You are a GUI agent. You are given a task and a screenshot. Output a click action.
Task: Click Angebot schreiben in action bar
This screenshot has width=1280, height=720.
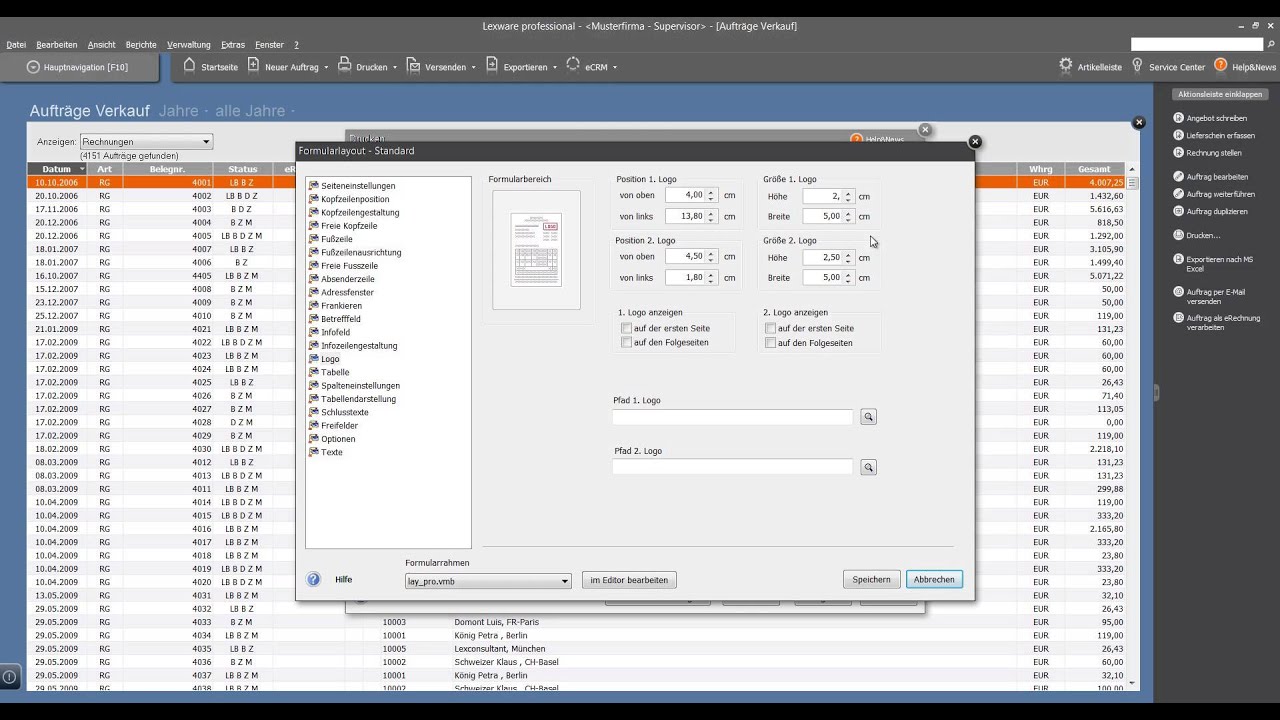pos(1216,118)
